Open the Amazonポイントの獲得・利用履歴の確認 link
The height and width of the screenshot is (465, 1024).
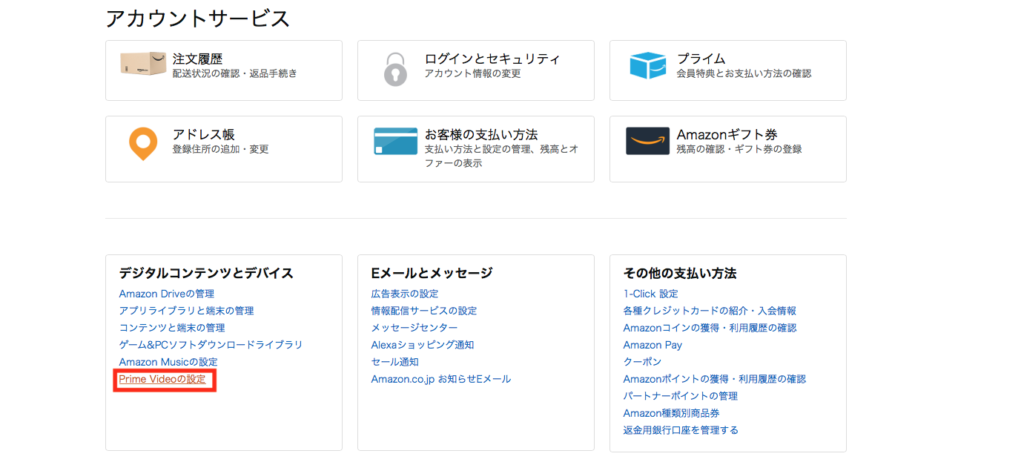point(714,379)
